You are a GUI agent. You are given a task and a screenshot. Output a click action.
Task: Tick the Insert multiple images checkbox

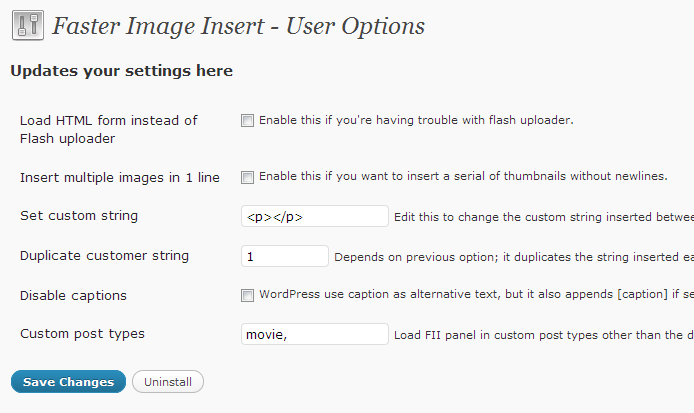[x=247, y=177]
